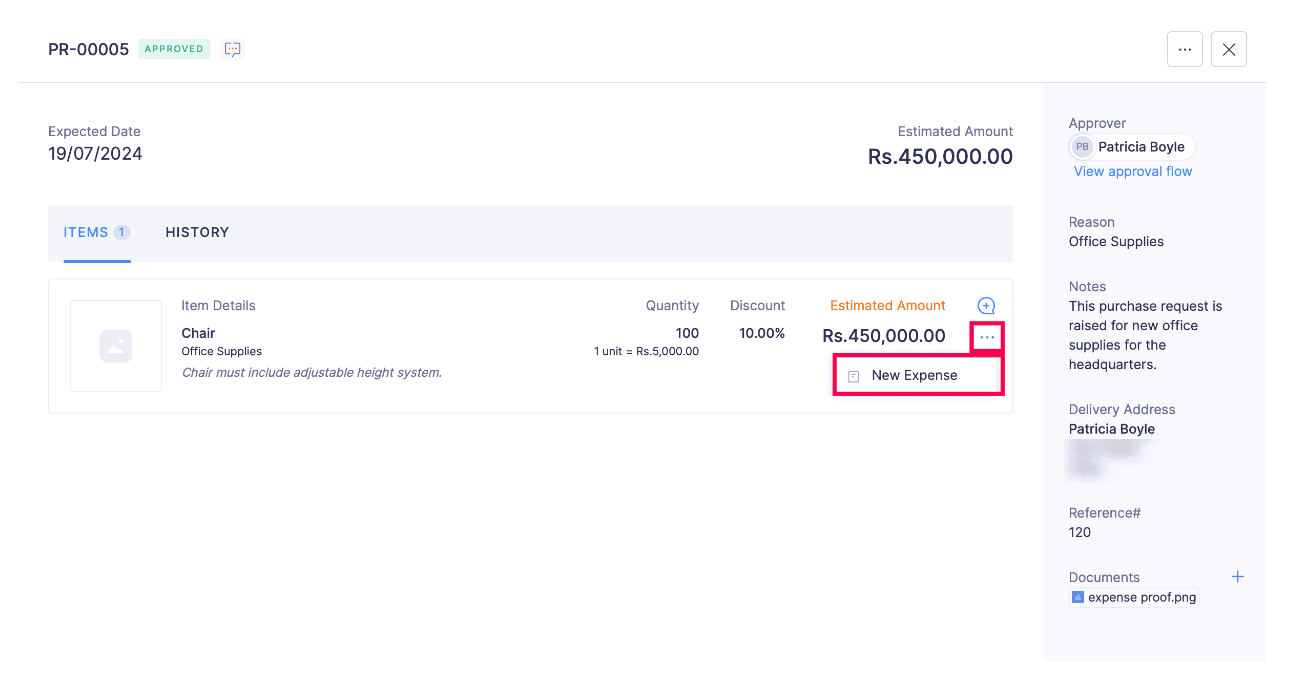Click the add comment plus icon near Estimated Amount
This screenshot has width=1298, height=688.
coord(986,305)
